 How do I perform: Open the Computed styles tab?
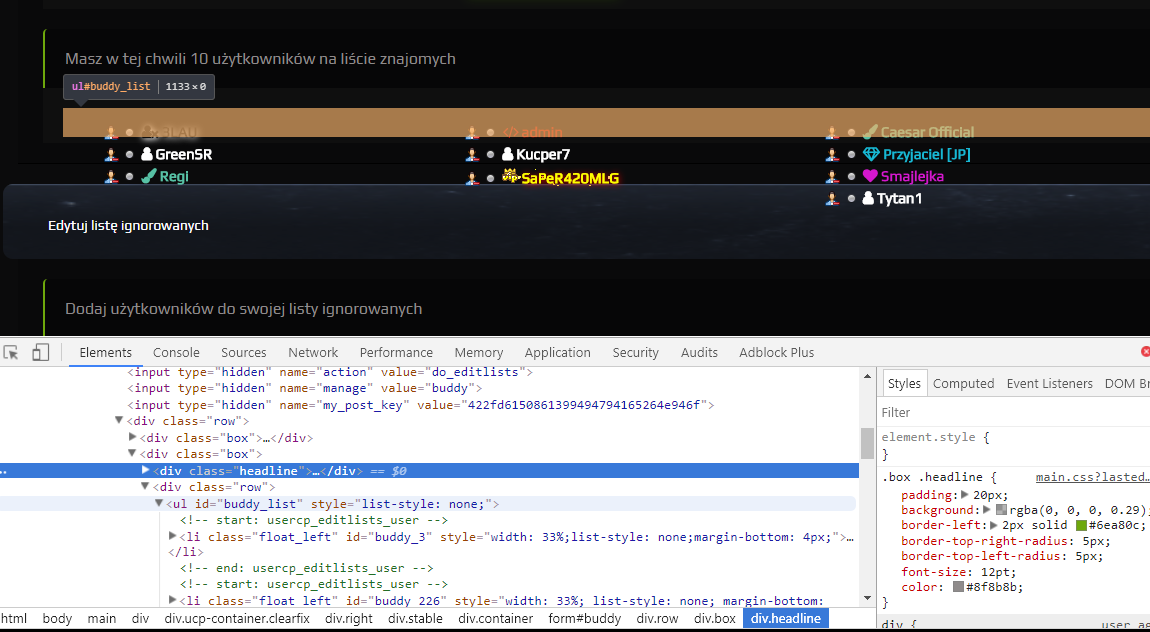(963, 383)
